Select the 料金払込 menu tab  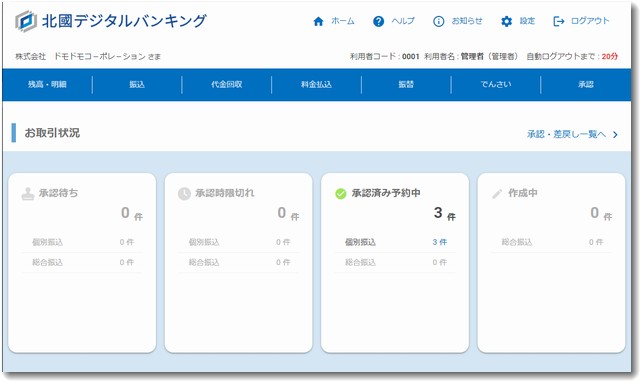(x=316, y=85)
